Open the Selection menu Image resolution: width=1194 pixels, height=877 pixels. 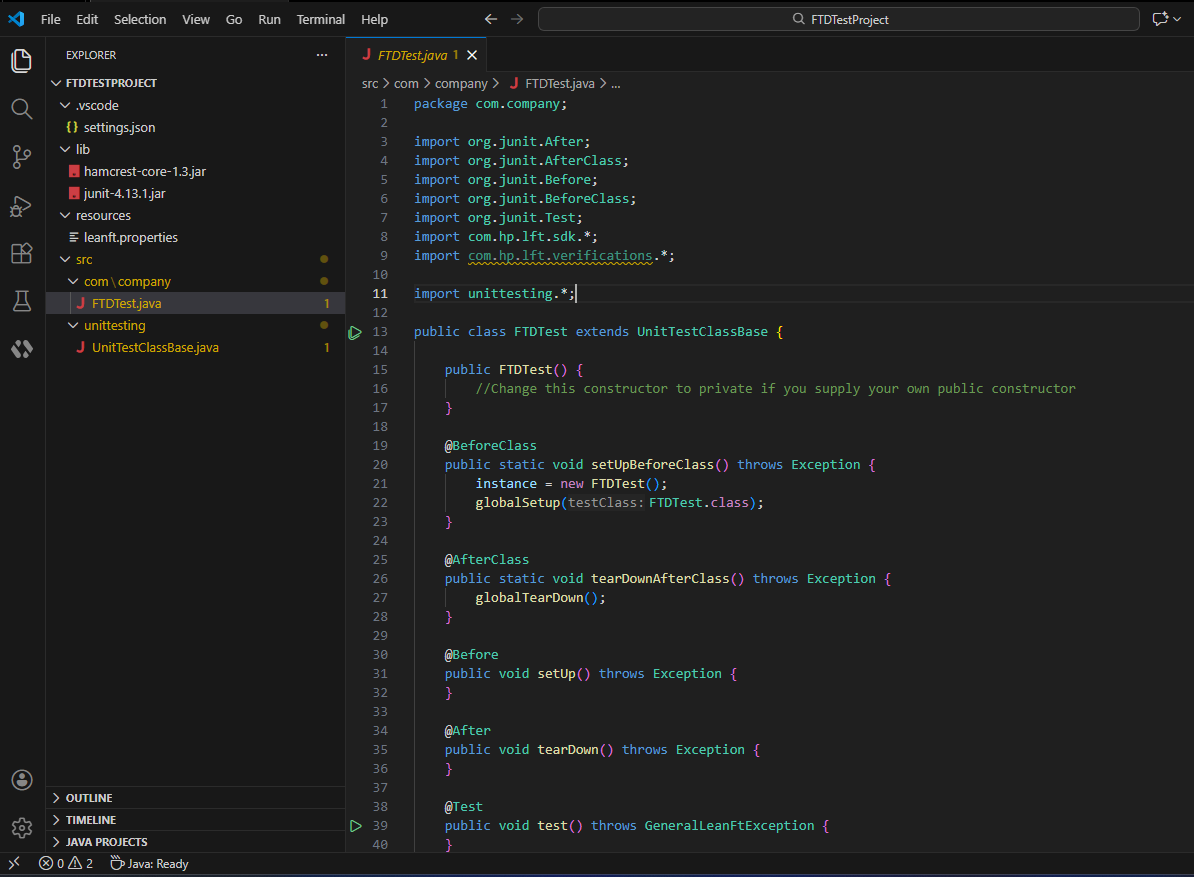[140, 19]
